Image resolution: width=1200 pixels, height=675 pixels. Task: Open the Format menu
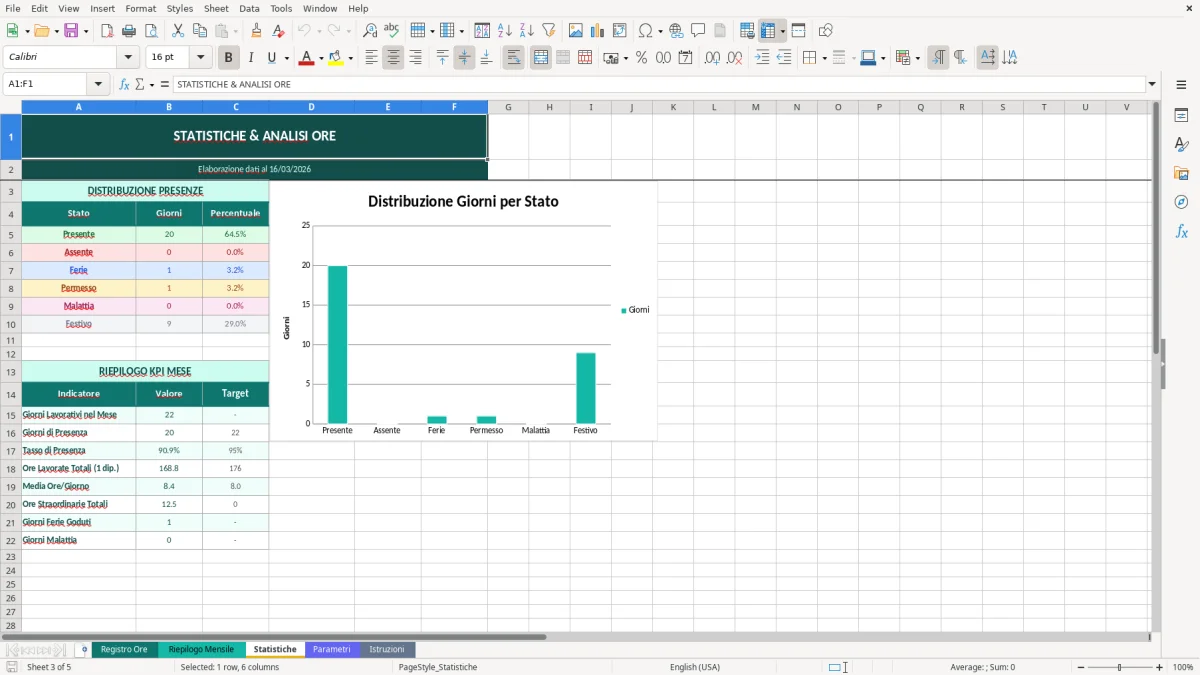pos(140,8)
